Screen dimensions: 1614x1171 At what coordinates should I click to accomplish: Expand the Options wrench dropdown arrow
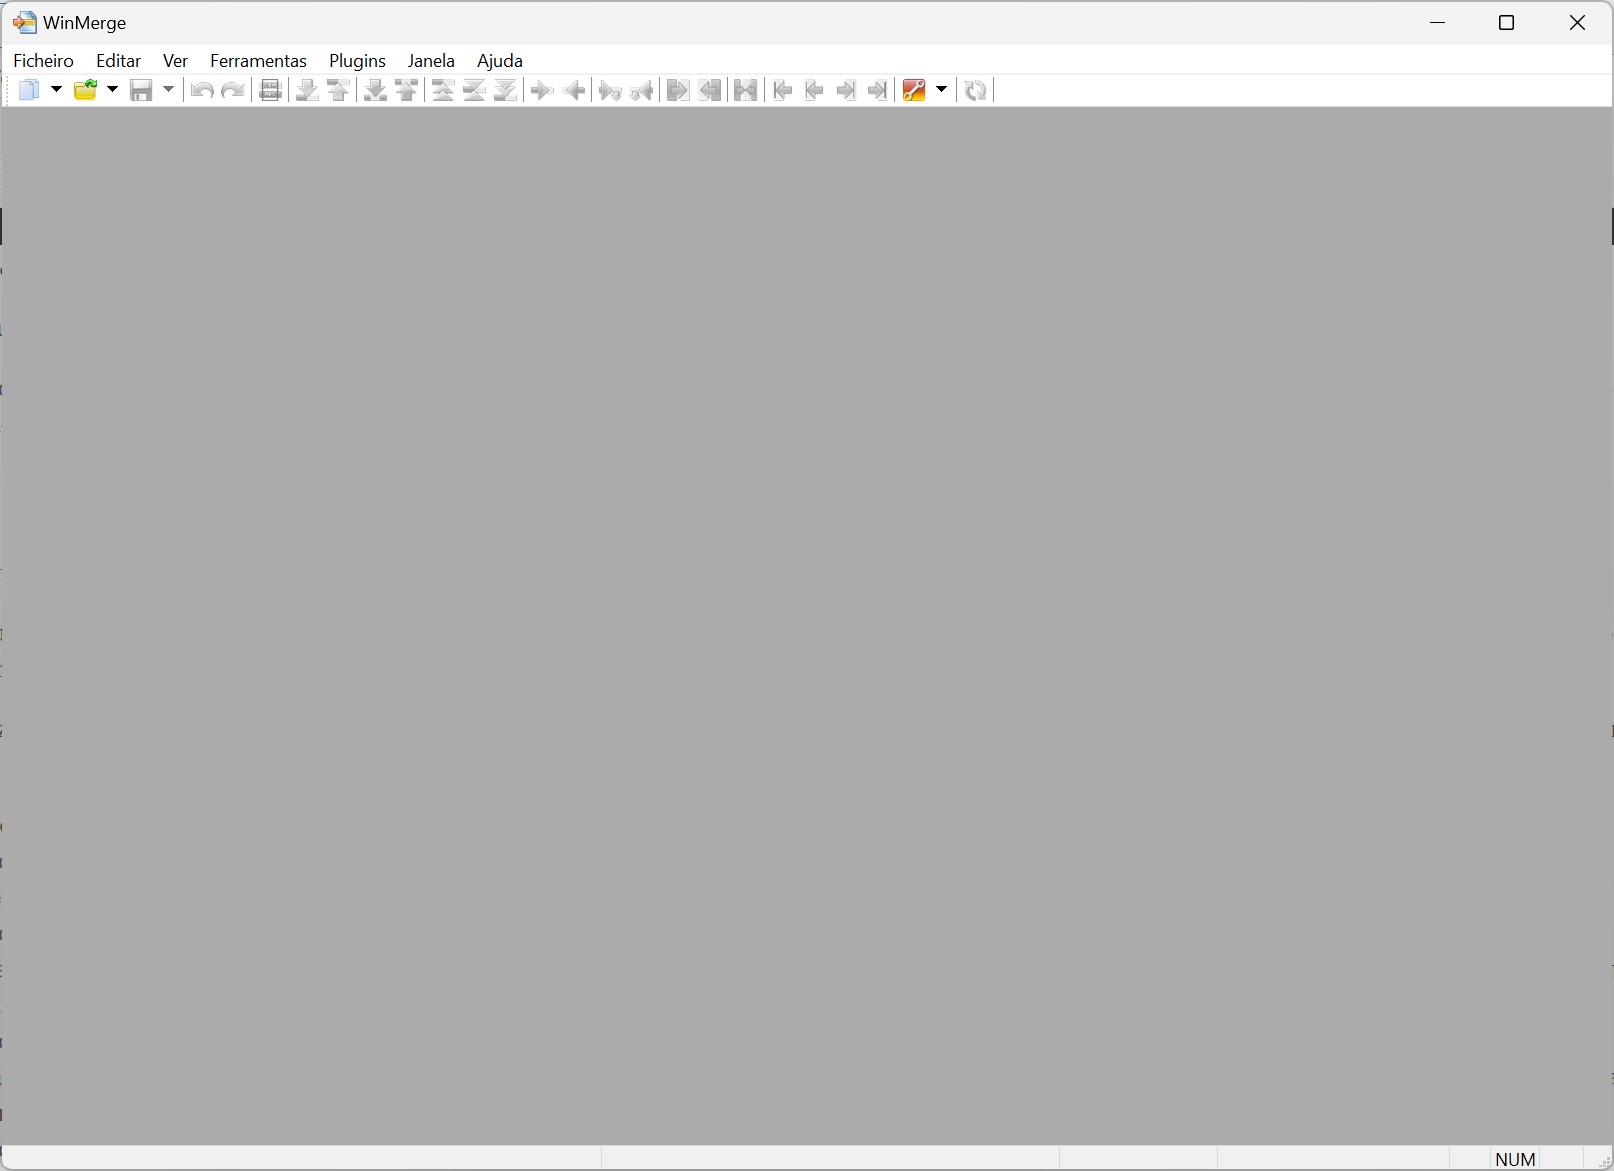click(941, 90)
